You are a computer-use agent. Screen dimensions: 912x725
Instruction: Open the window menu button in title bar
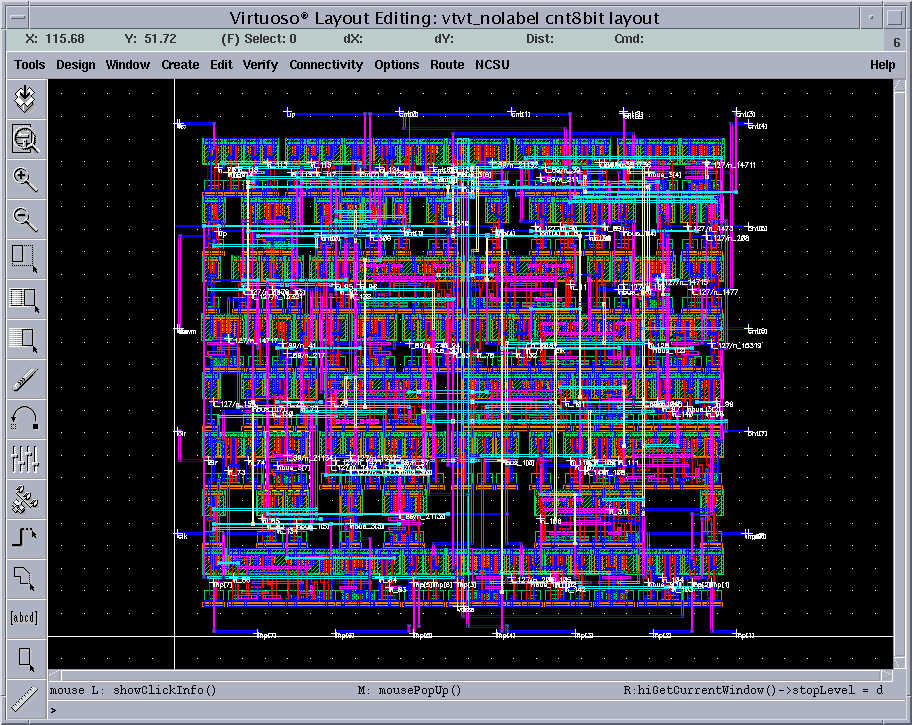pos(13,18)
